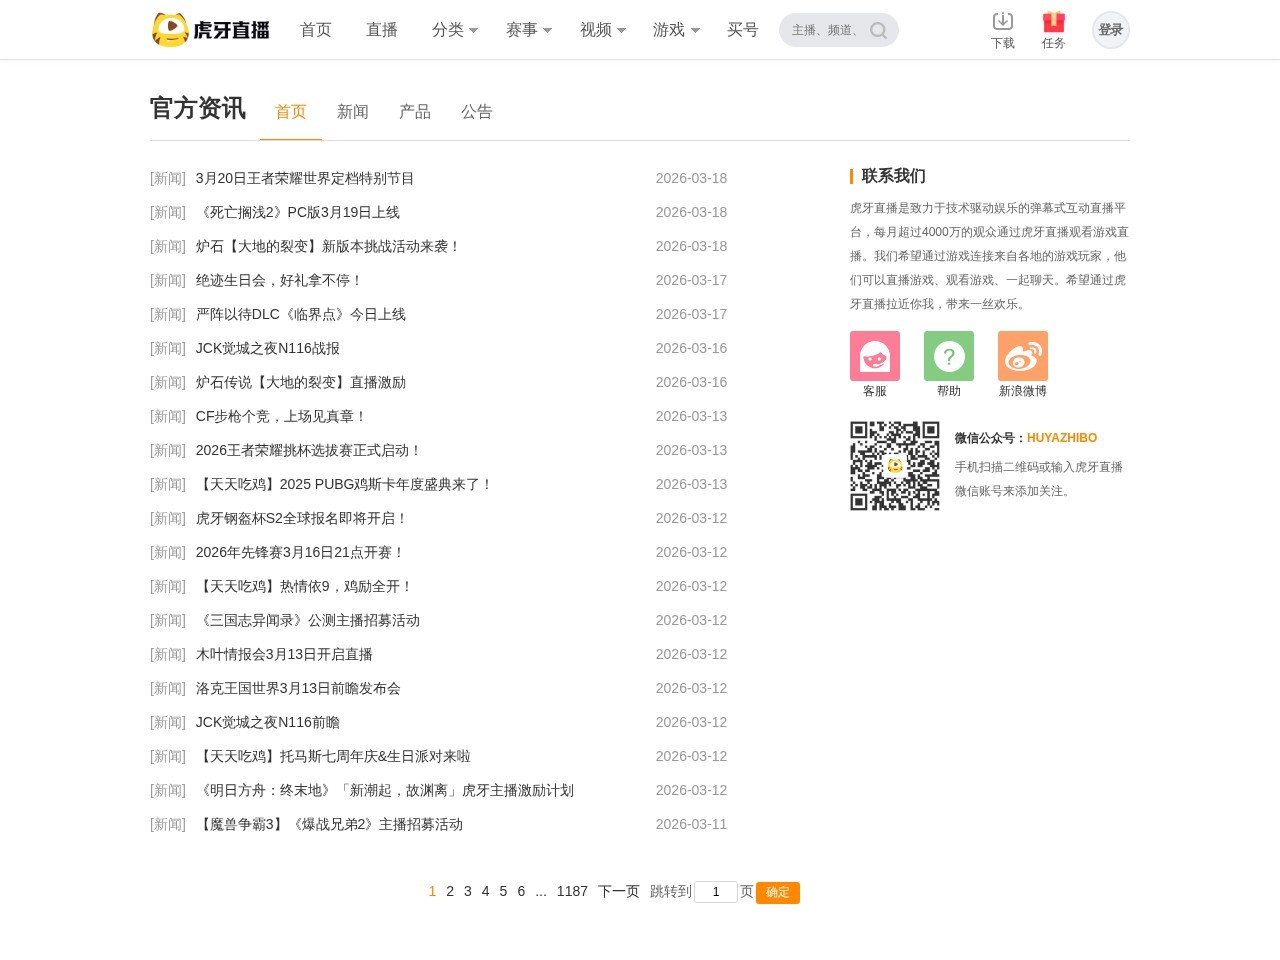
Task: Click 下一页 to go to next page
Action: tap(618, 891)
